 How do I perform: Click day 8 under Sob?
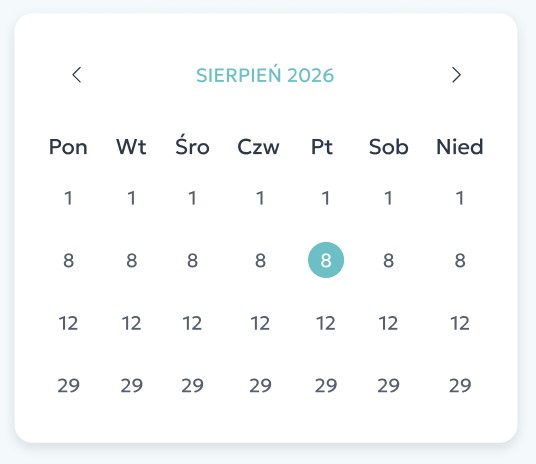tap(388, 261)
